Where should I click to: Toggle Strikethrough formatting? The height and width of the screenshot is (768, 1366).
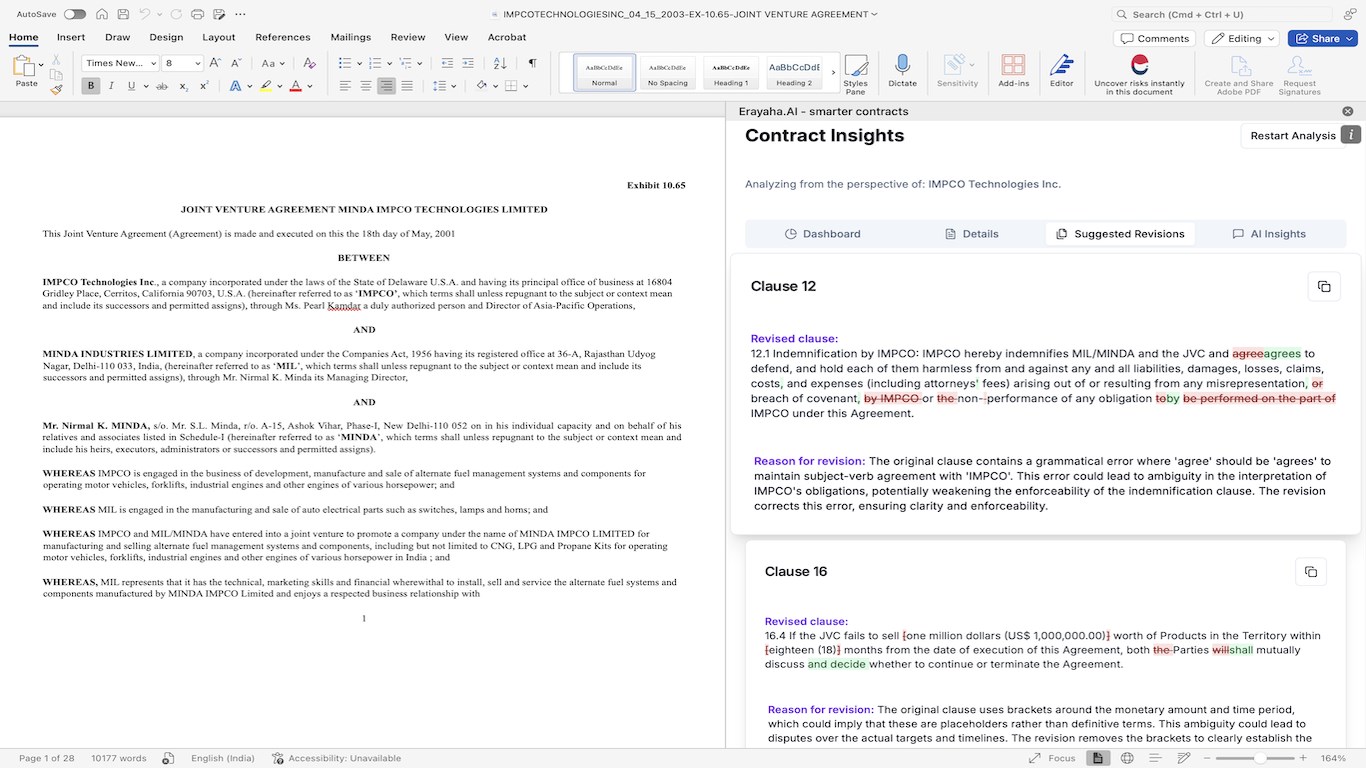(162, 86)
